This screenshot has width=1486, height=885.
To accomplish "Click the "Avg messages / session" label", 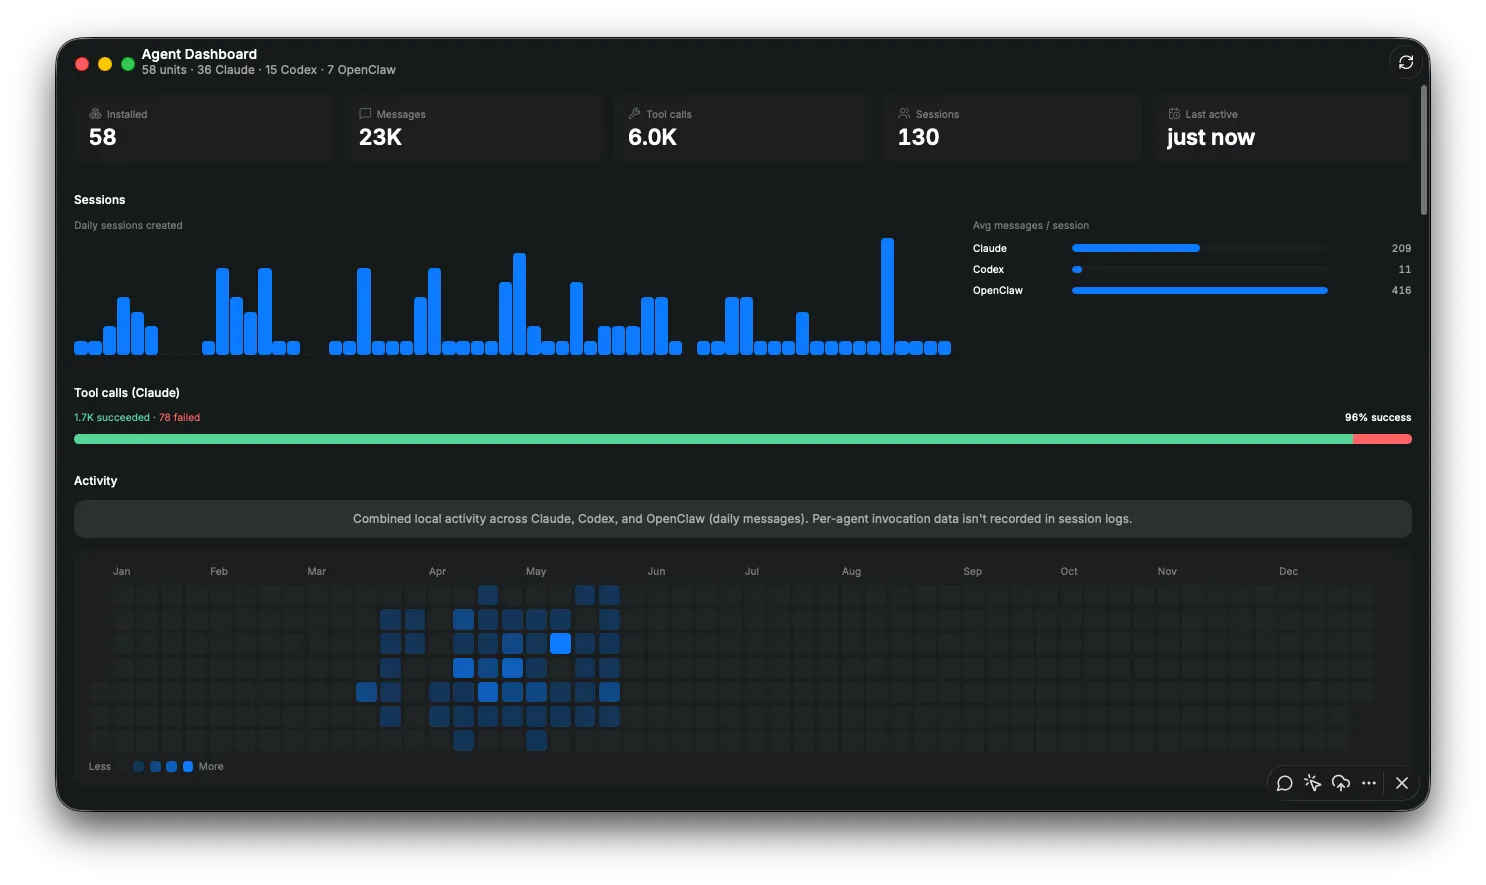I will coord(1031,226).
